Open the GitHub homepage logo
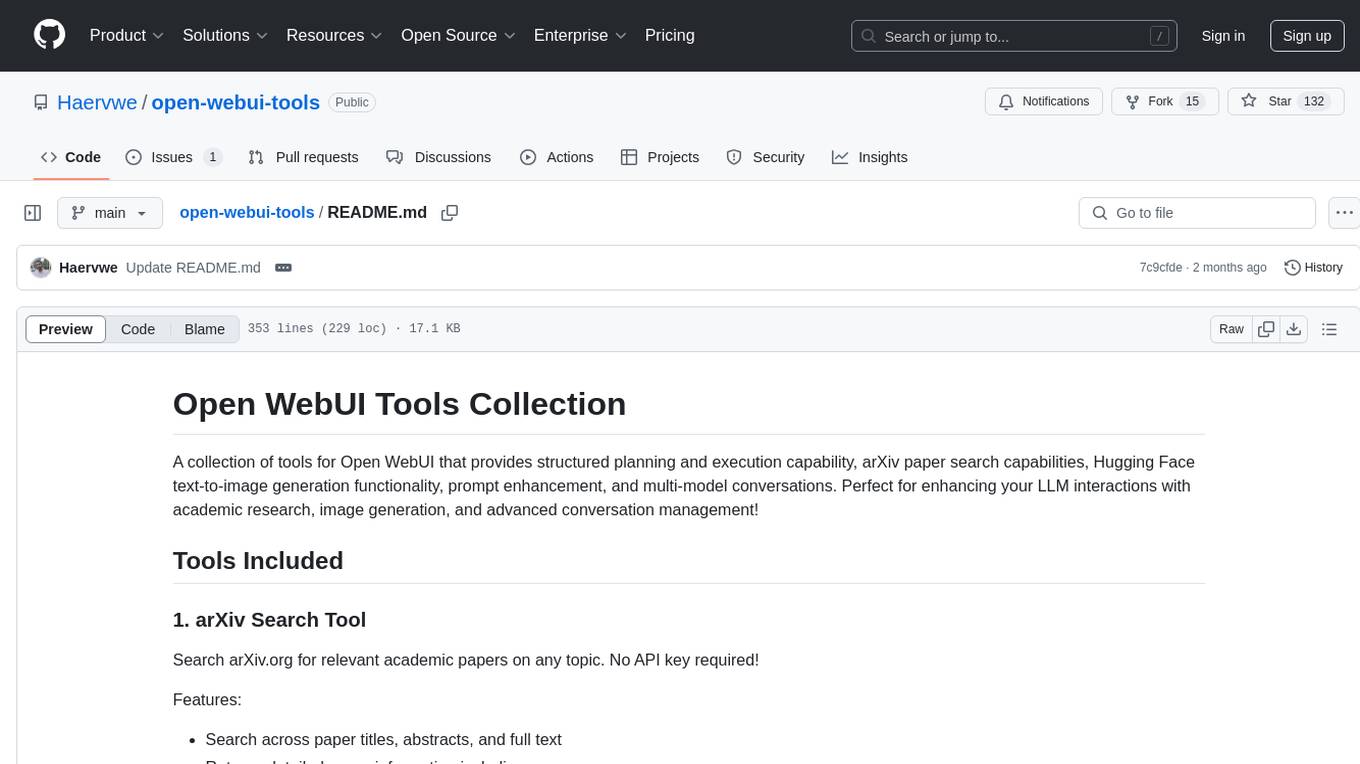The image size is (1360, 764). click(49, 35)
